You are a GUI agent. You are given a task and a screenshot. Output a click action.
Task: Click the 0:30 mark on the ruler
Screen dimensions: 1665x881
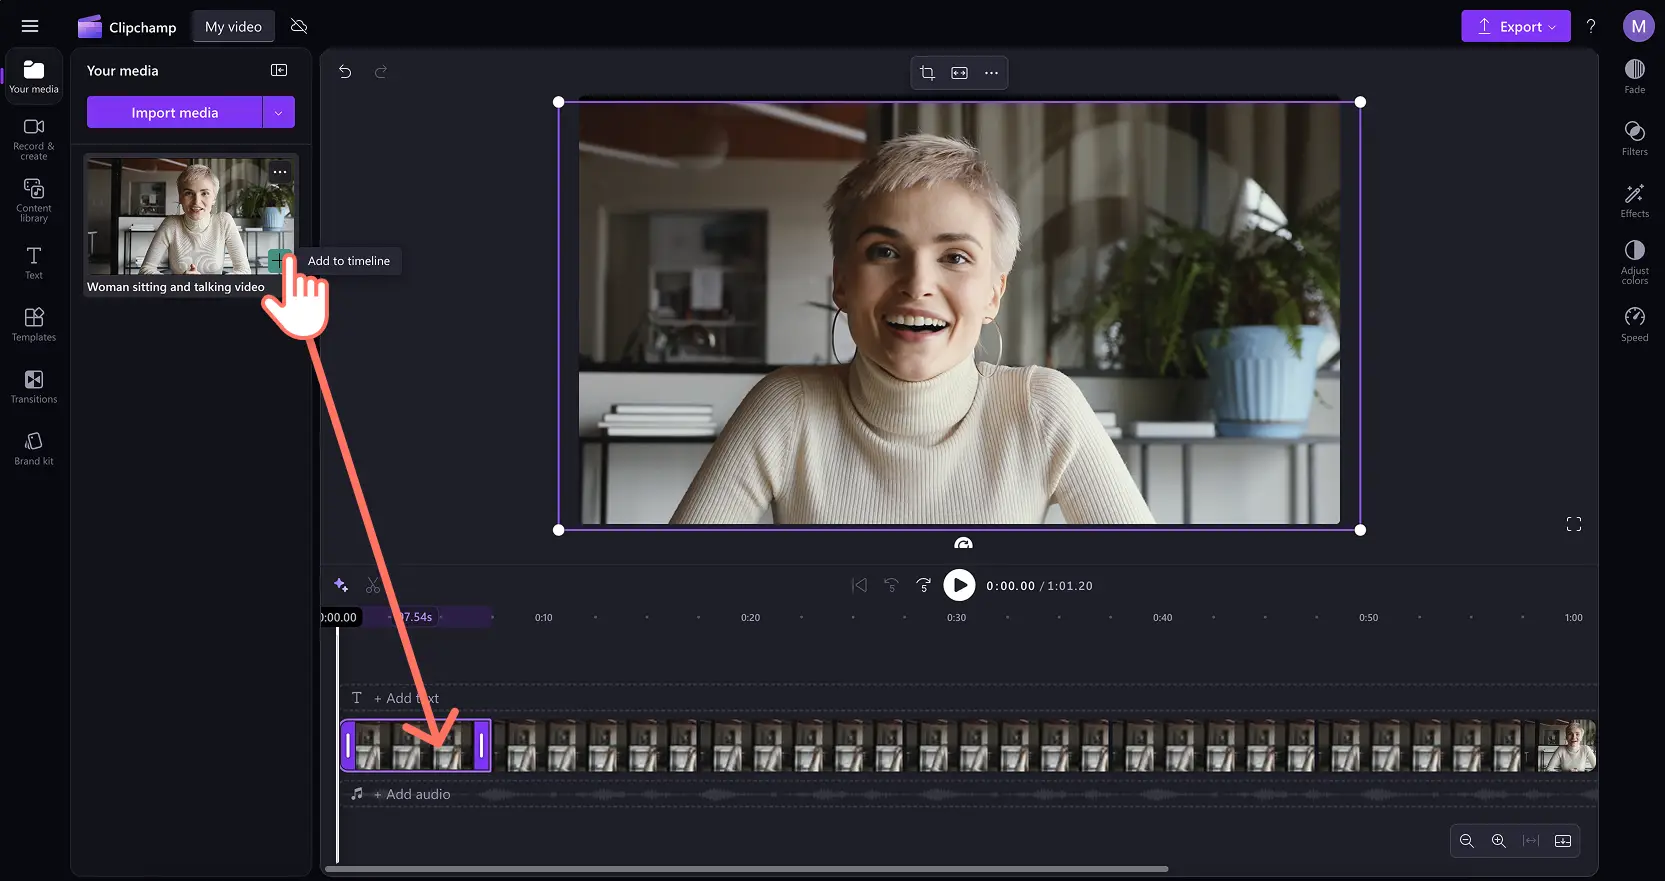(957, 618)
